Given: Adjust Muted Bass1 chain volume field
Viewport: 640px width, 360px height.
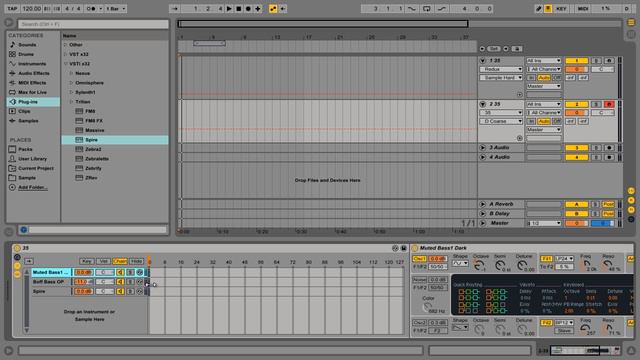Looking at the screenshot, I should [x=83, y=272].
